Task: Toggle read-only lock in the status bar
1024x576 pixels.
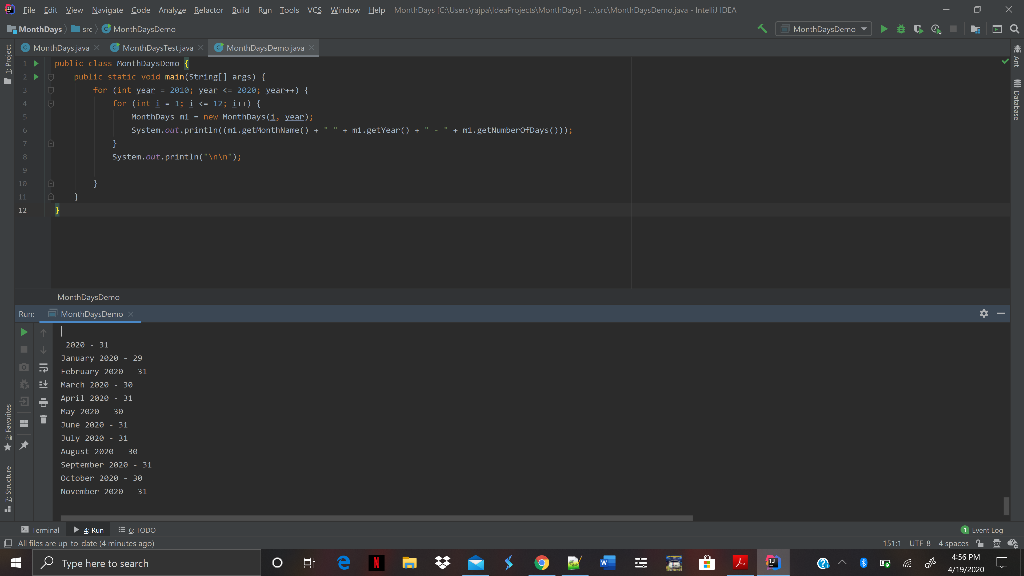Action: click(981, 544)
